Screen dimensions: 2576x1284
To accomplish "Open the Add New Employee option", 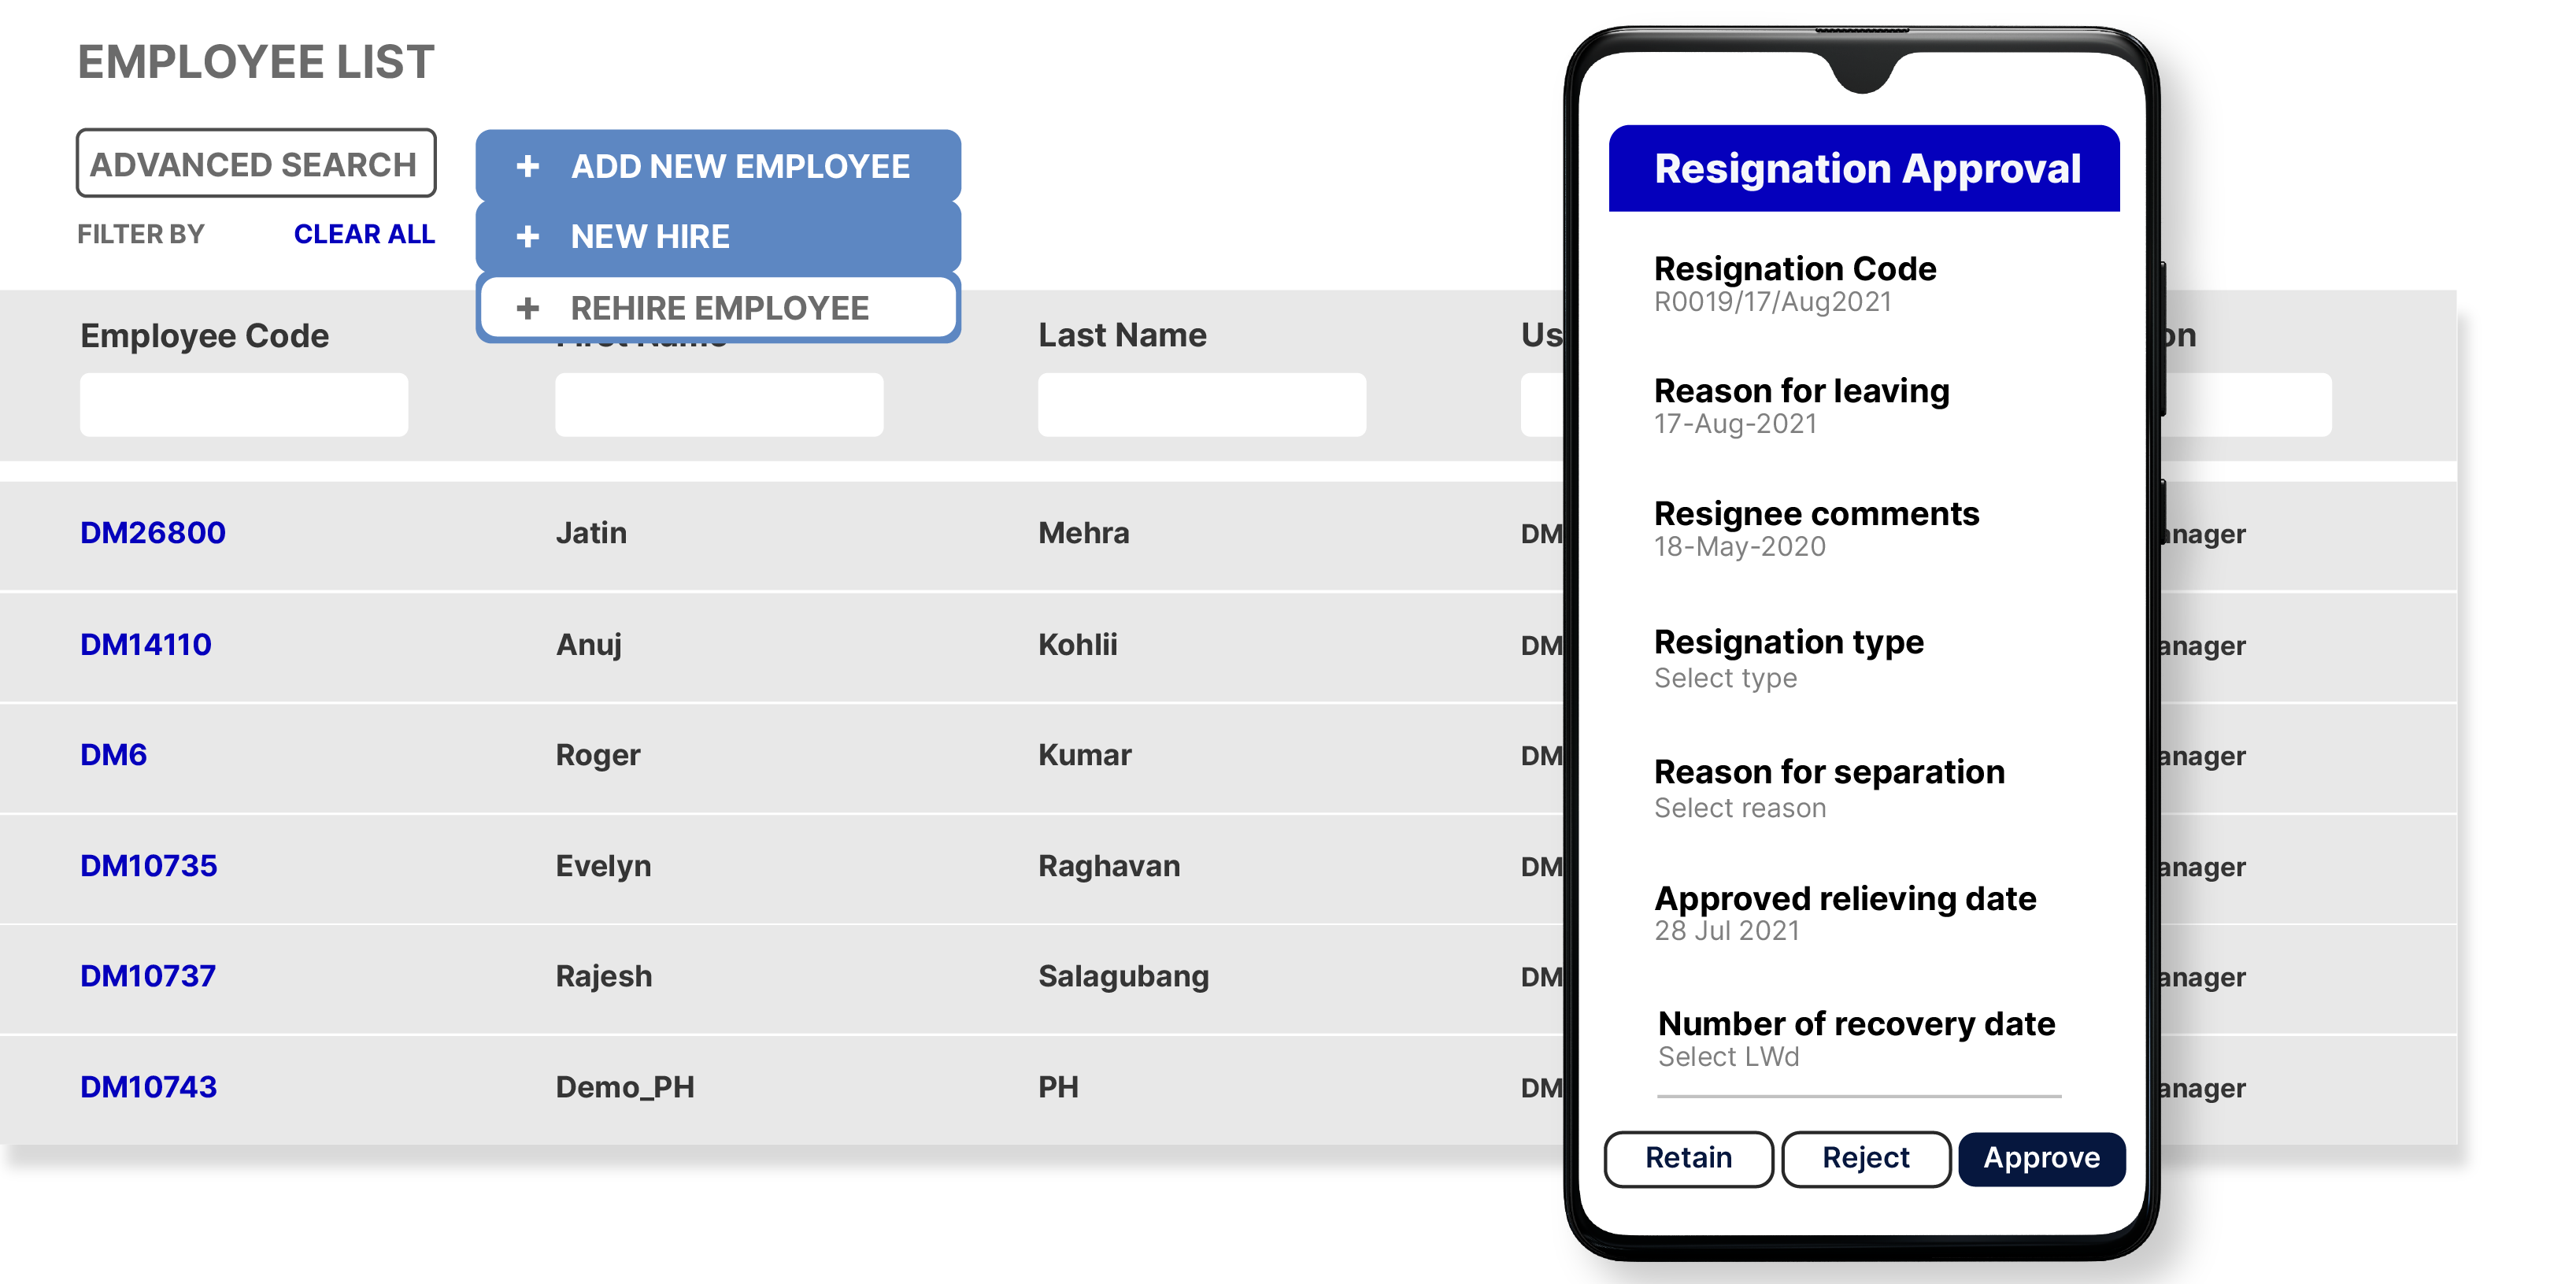I will pyautogui.click(x=740, y=166).
